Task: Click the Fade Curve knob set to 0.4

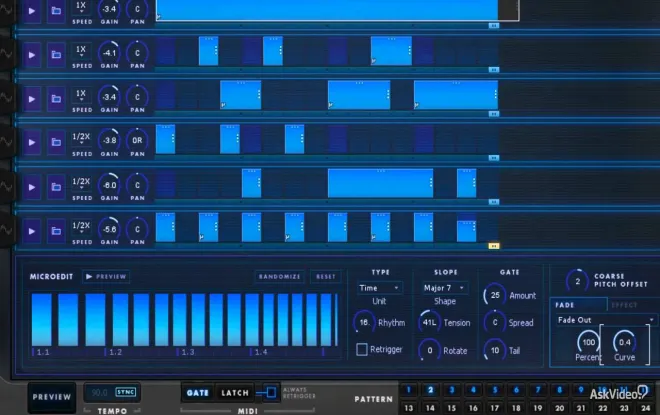Action: point(625,342)
